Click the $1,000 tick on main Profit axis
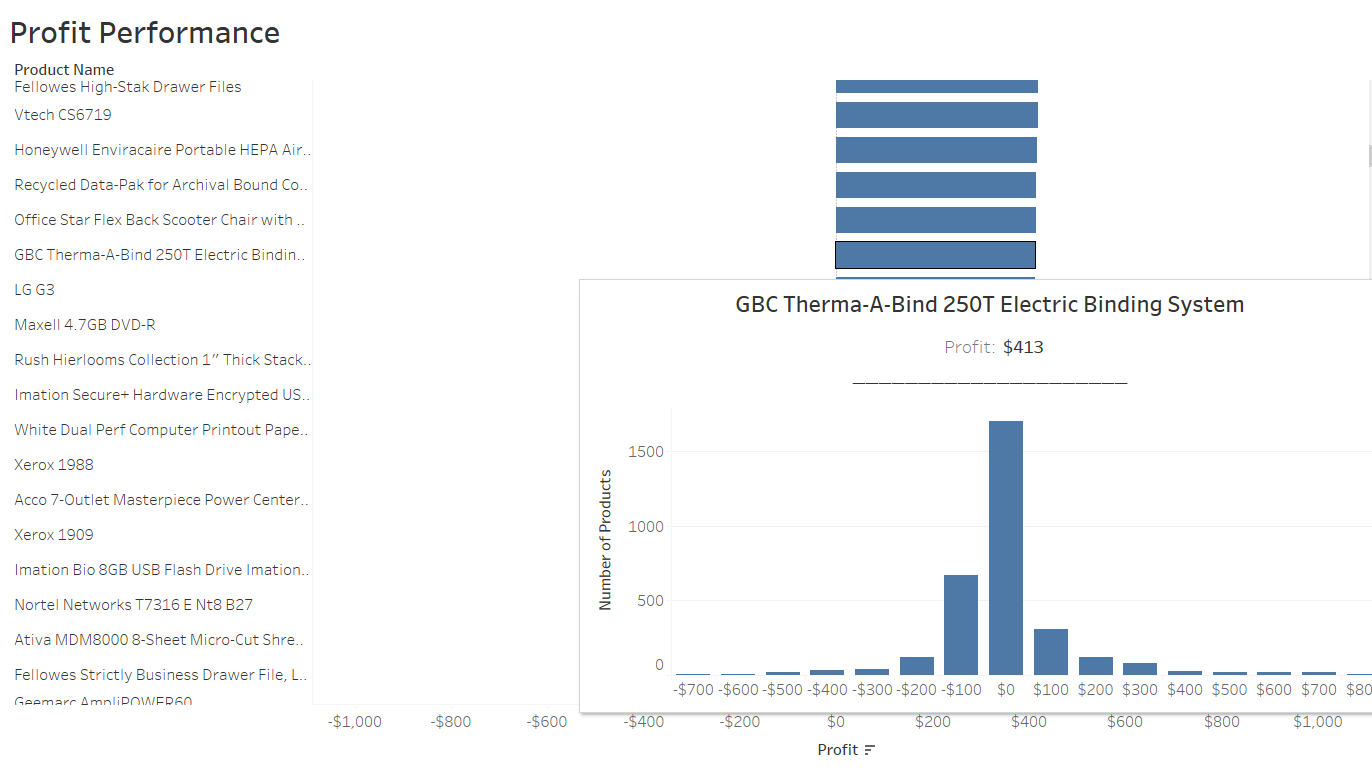 tap(1318, 722)
